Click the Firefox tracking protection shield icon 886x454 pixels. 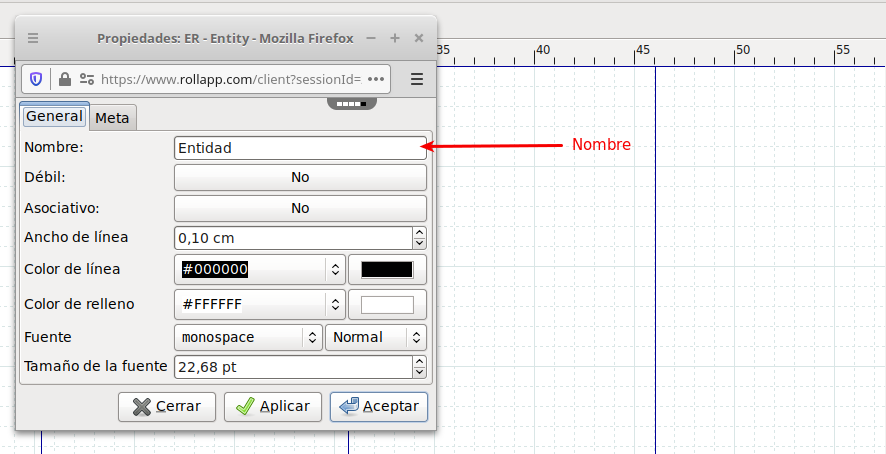tap(36, 79)
